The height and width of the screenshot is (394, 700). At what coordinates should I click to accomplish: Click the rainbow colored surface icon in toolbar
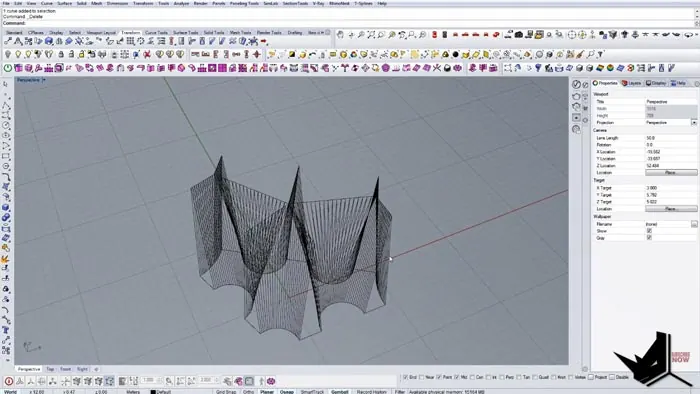(x=600, y=68)
